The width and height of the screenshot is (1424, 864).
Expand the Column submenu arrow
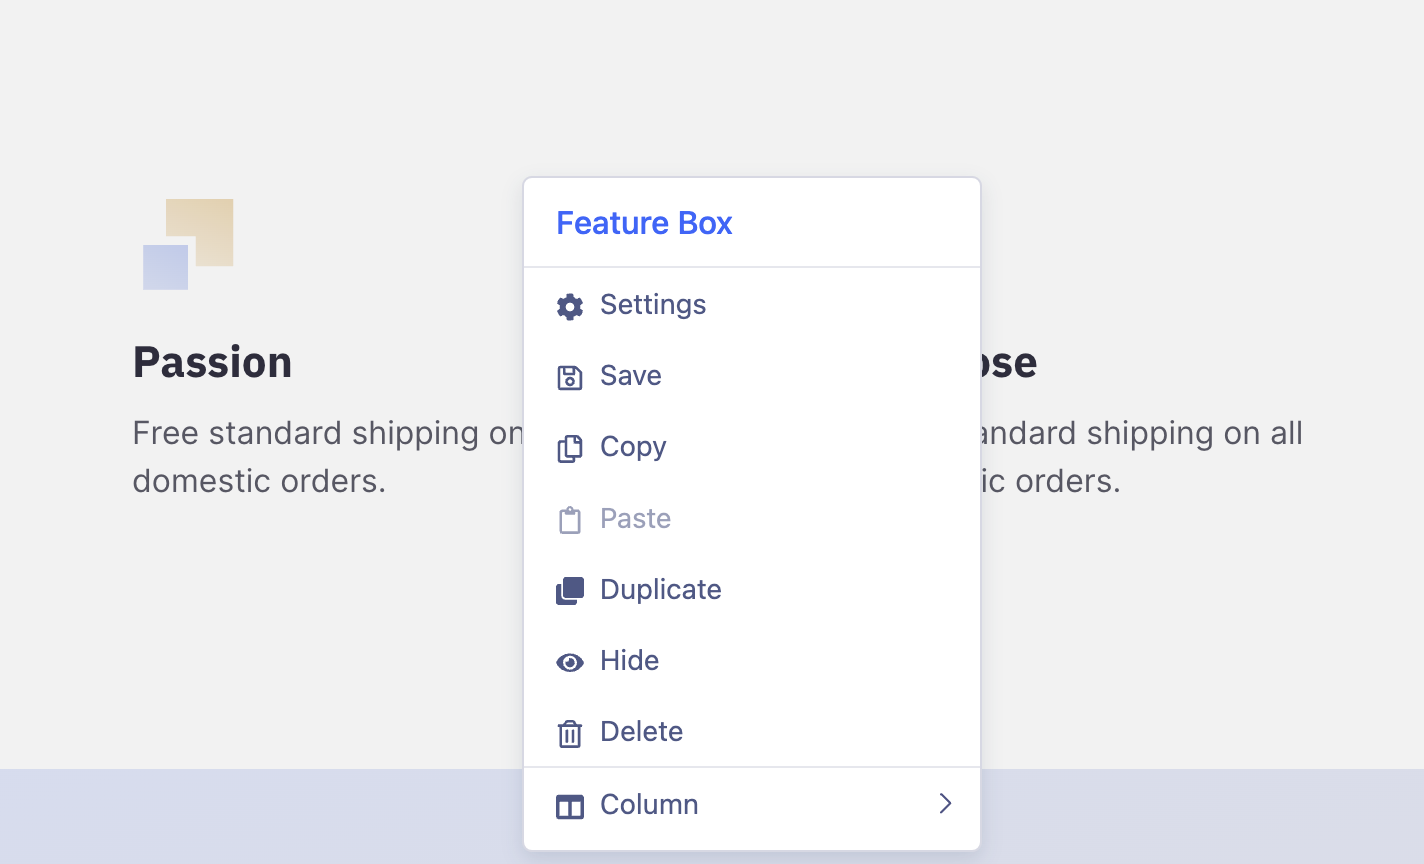tap(945, 804)
